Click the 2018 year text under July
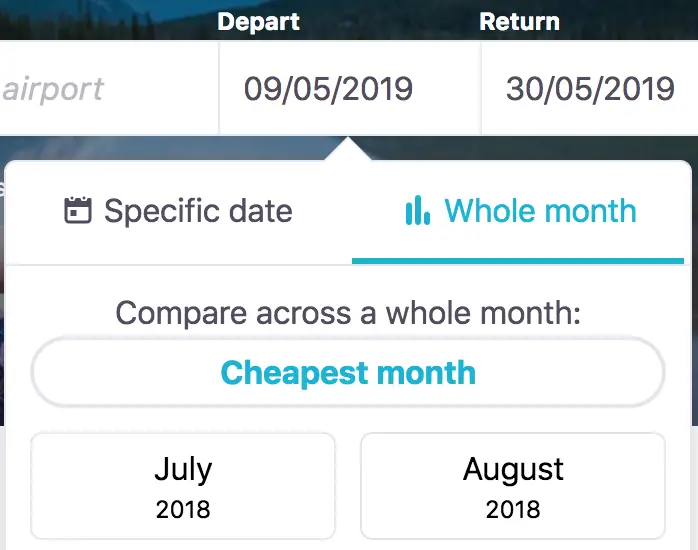 tap(183, 510)
